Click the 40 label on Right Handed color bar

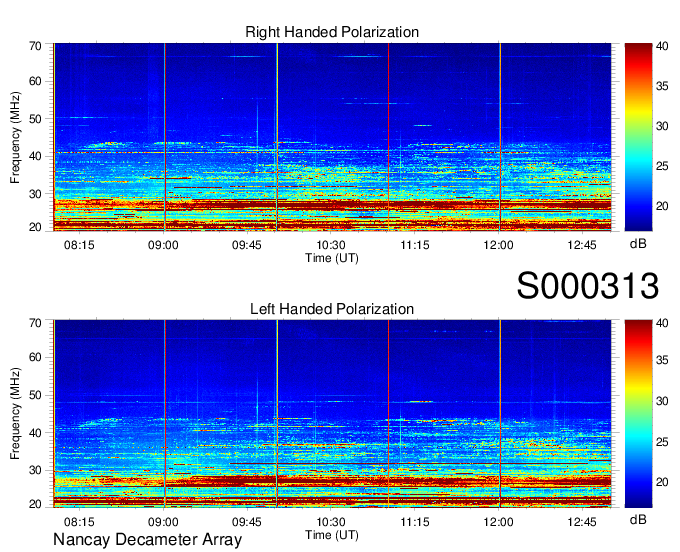662,46
